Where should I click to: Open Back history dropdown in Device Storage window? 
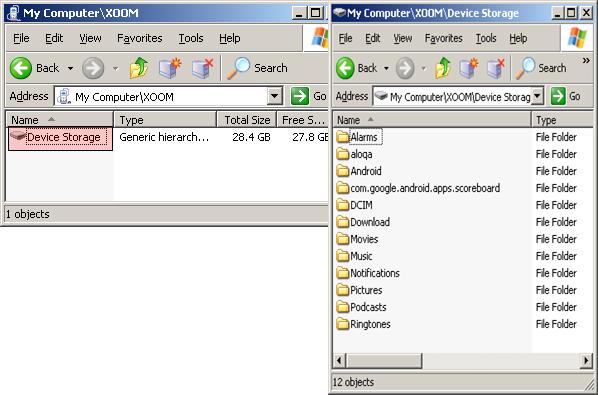tap(386, 69)
